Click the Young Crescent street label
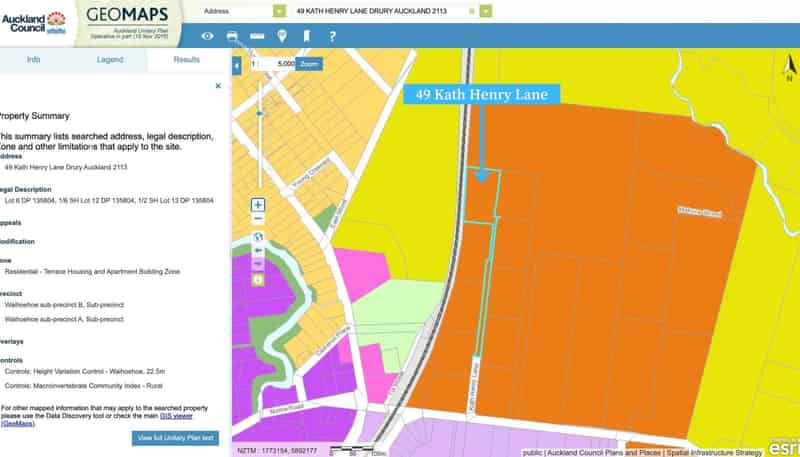The width and height of the screenshot is (800, 457). click(x=311, y=173)
